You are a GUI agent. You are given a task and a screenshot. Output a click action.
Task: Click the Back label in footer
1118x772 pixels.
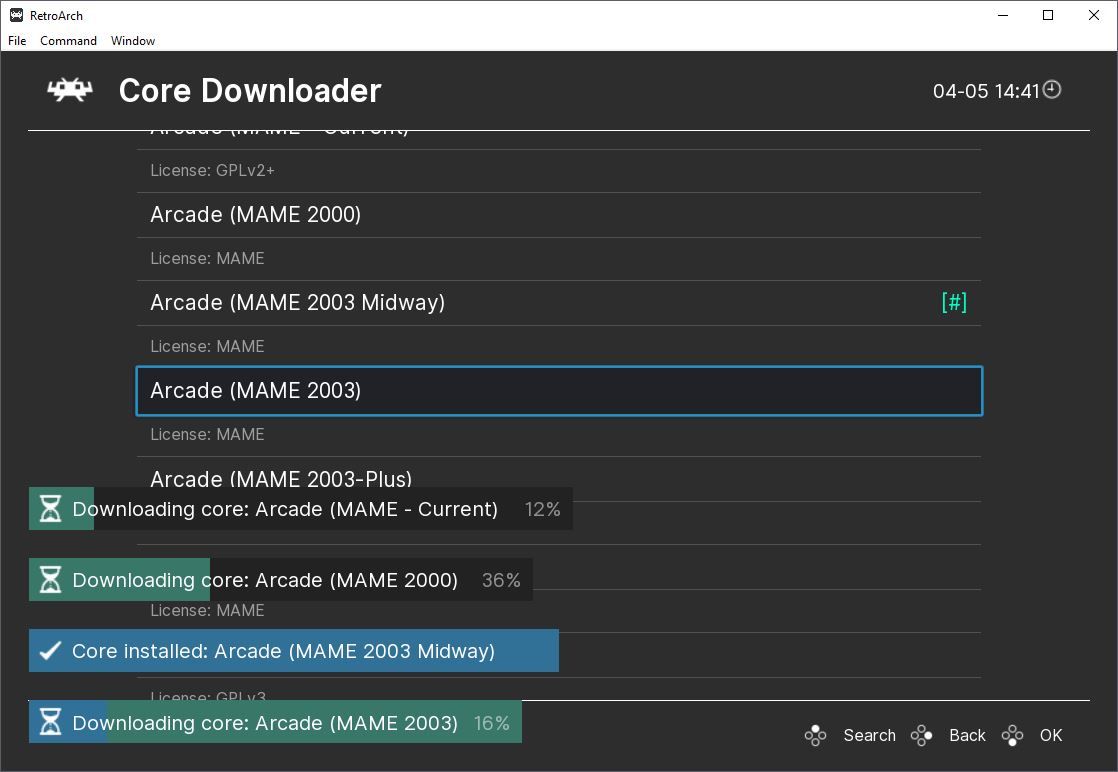coord(968,736)
